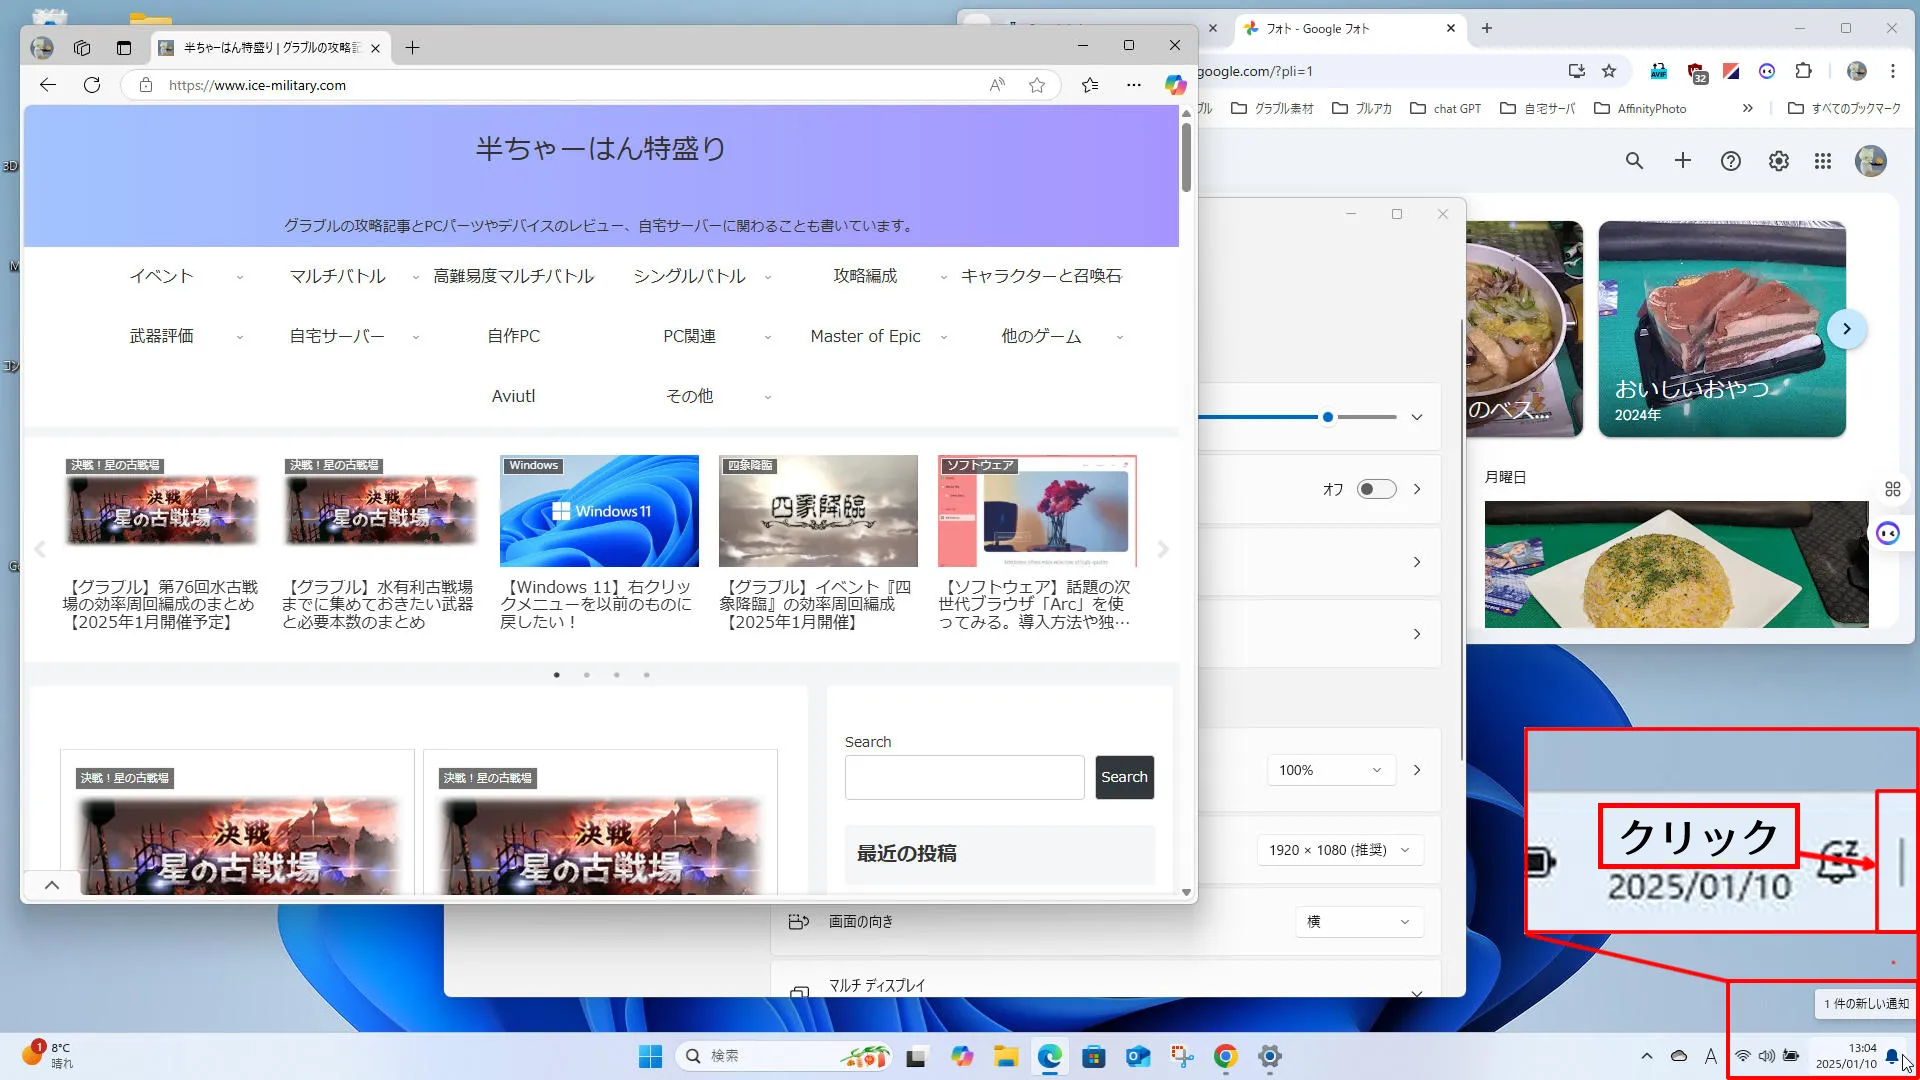Open the 1920 × 1080 resolution dropdown
Viewport: 1920px width, 1080px height.
(x=1339, y=850)
